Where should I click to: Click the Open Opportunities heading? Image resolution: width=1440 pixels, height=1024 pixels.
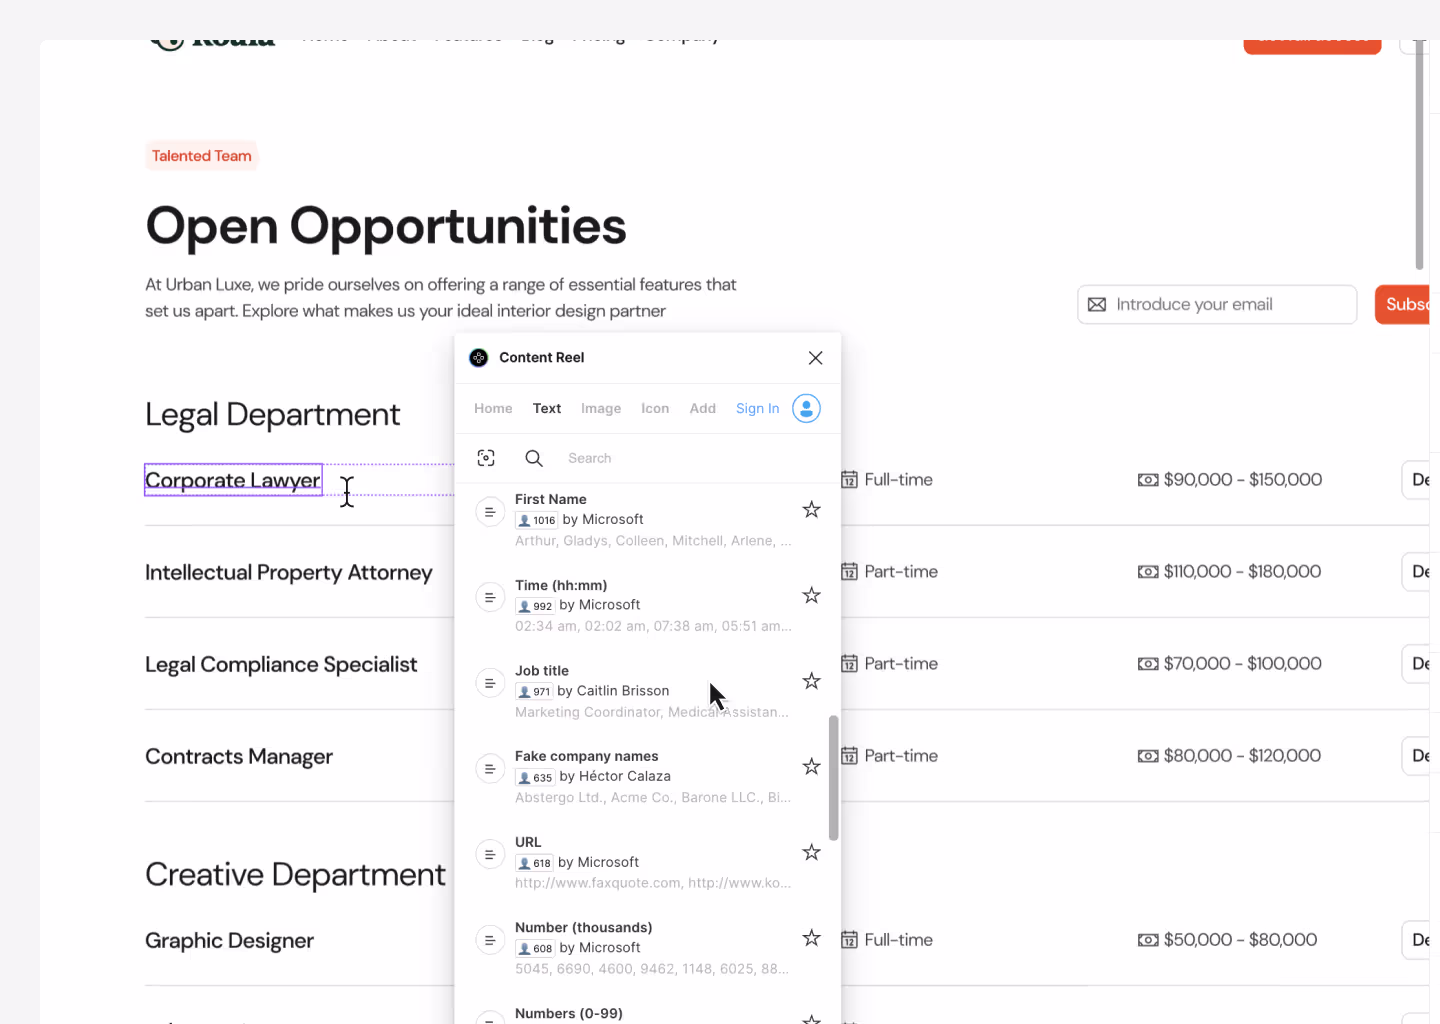pyautogui.click(x=386, y=226)
